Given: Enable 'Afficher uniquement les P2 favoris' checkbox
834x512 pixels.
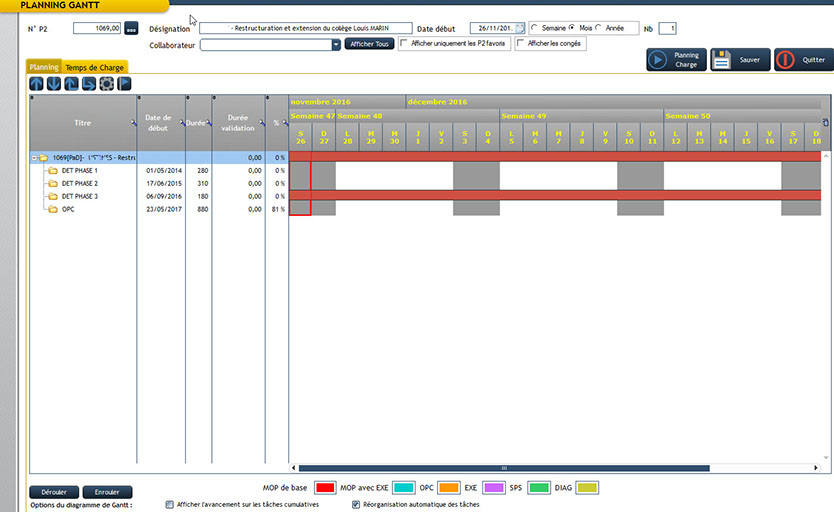Looking at the screenshot, I should 403,44.
